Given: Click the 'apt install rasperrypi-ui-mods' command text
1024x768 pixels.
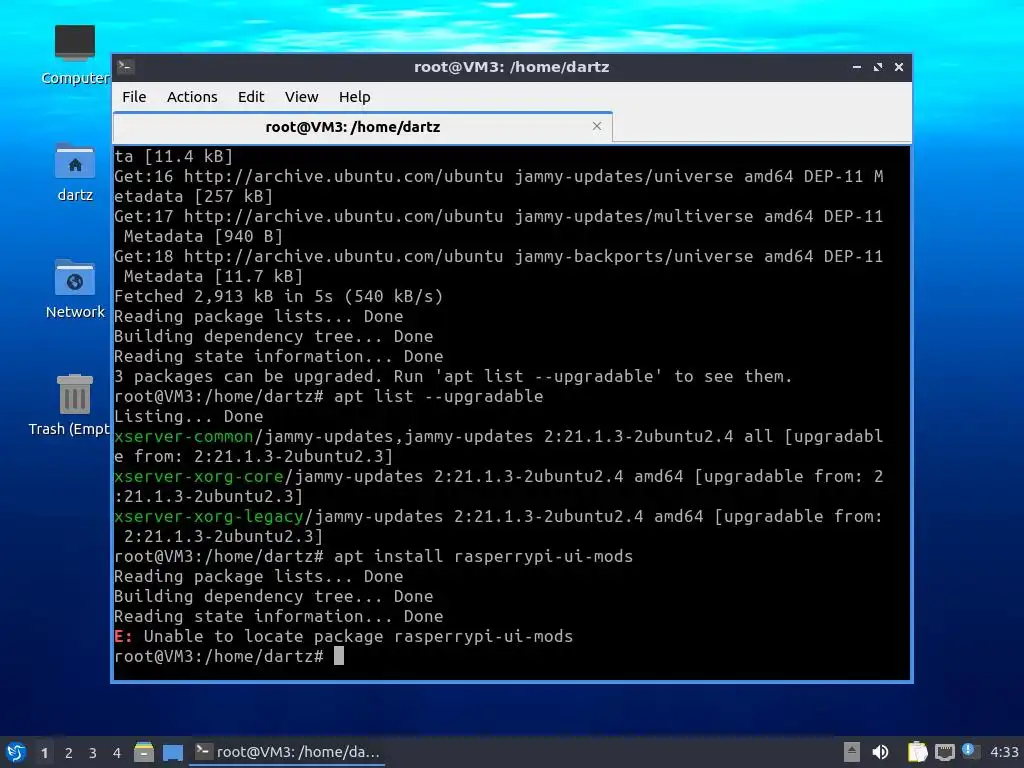Looking at the screenshot, I should 483,556.
